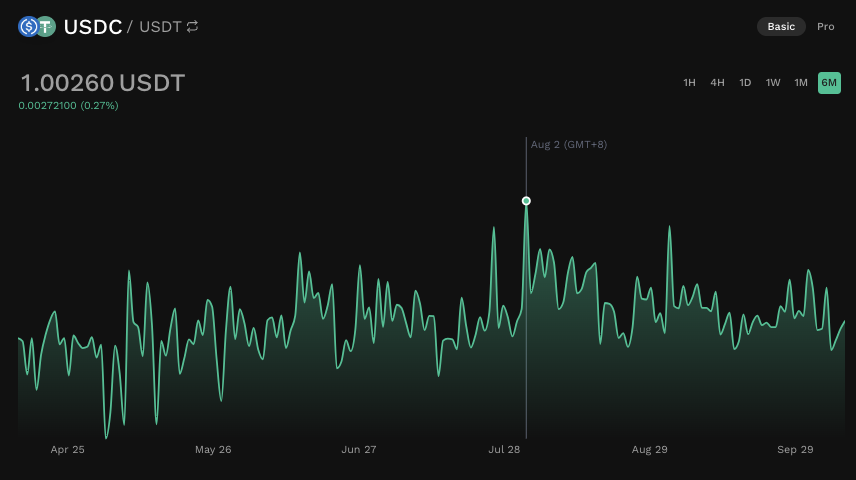This screenshot has width=856, height=480.
Task: Select the 4H timeframe
Action: (717, 82)
